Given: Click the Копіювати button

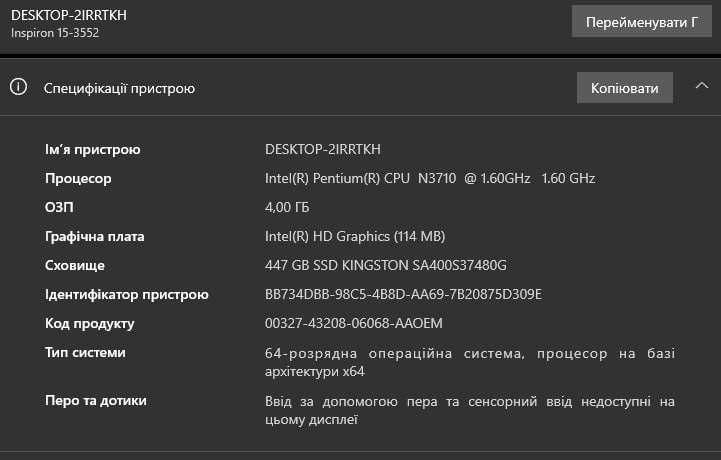Looking at the screenshot, I should (625, 87).
